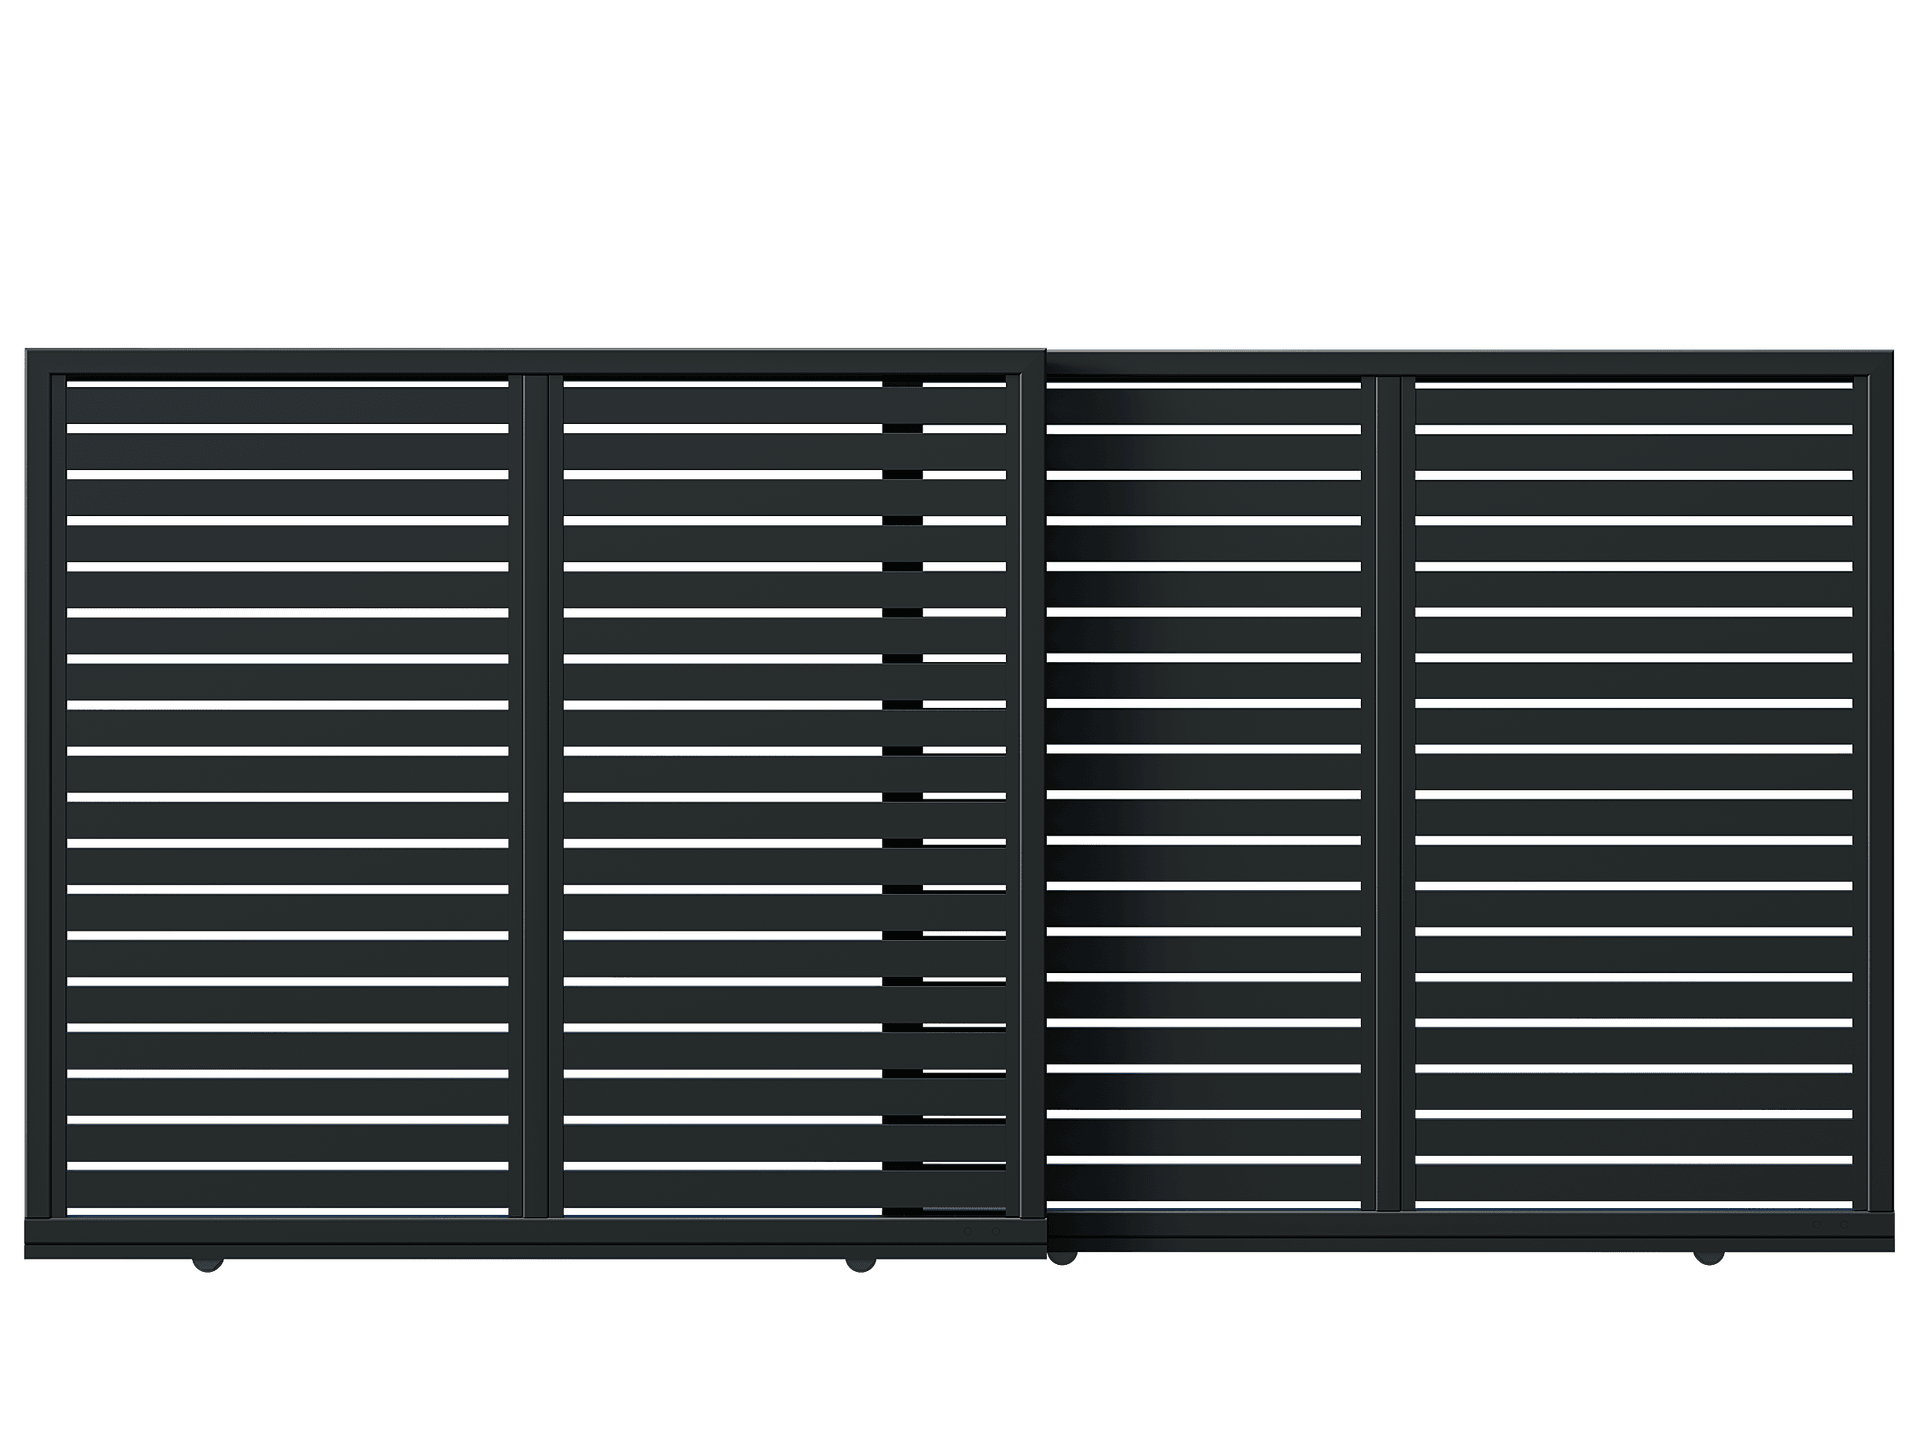1920x1440 pixels.
Task: Click the leftmost wheel under the gate
Action: 208,1264
